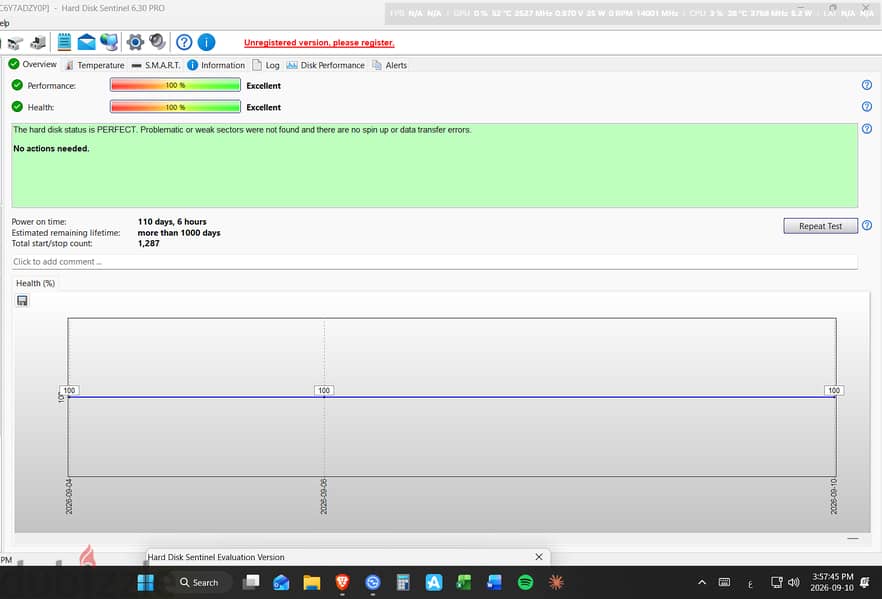Click the blue letter A app in the taskbar
Screen dimensions: 882x599
434,583
